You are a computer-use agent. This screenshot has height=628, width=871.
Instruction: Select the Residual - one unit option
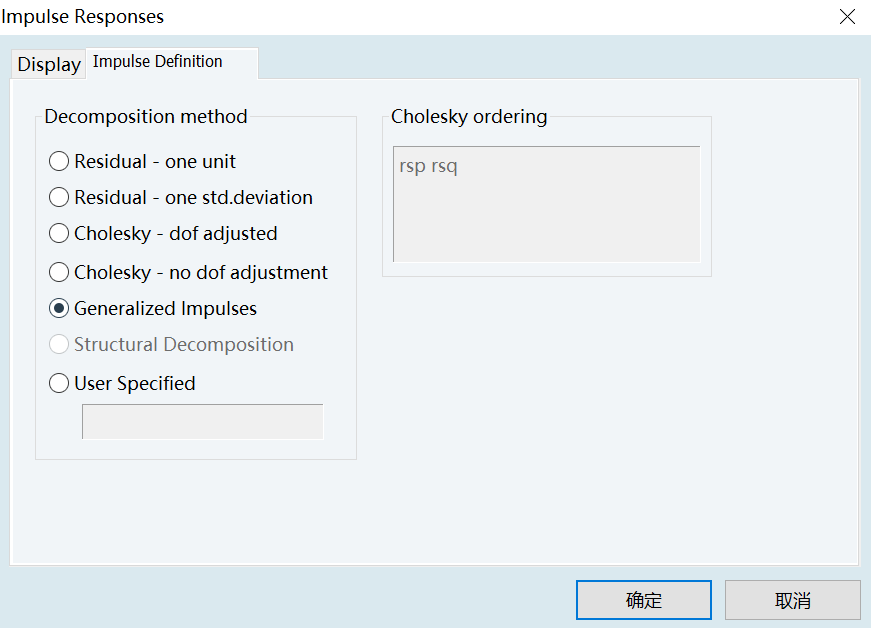(x=59, y=161)
